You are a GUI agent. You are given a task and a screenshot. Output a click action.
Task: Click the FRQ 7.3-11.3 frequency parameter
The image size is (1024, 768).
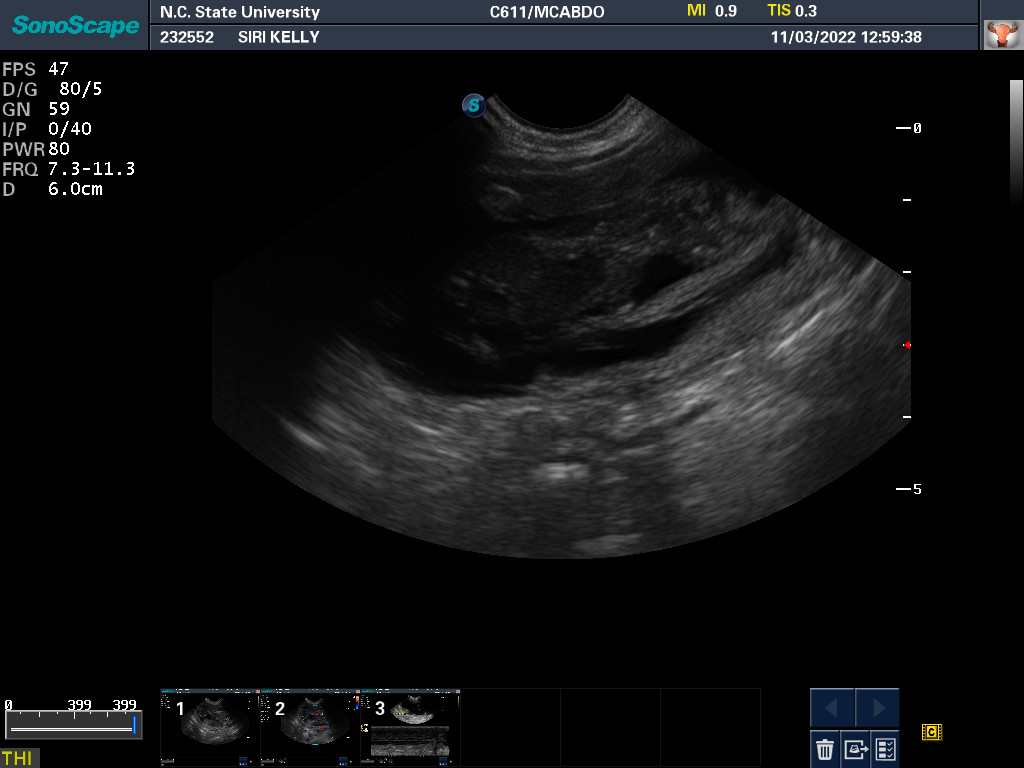click(68, 169)
